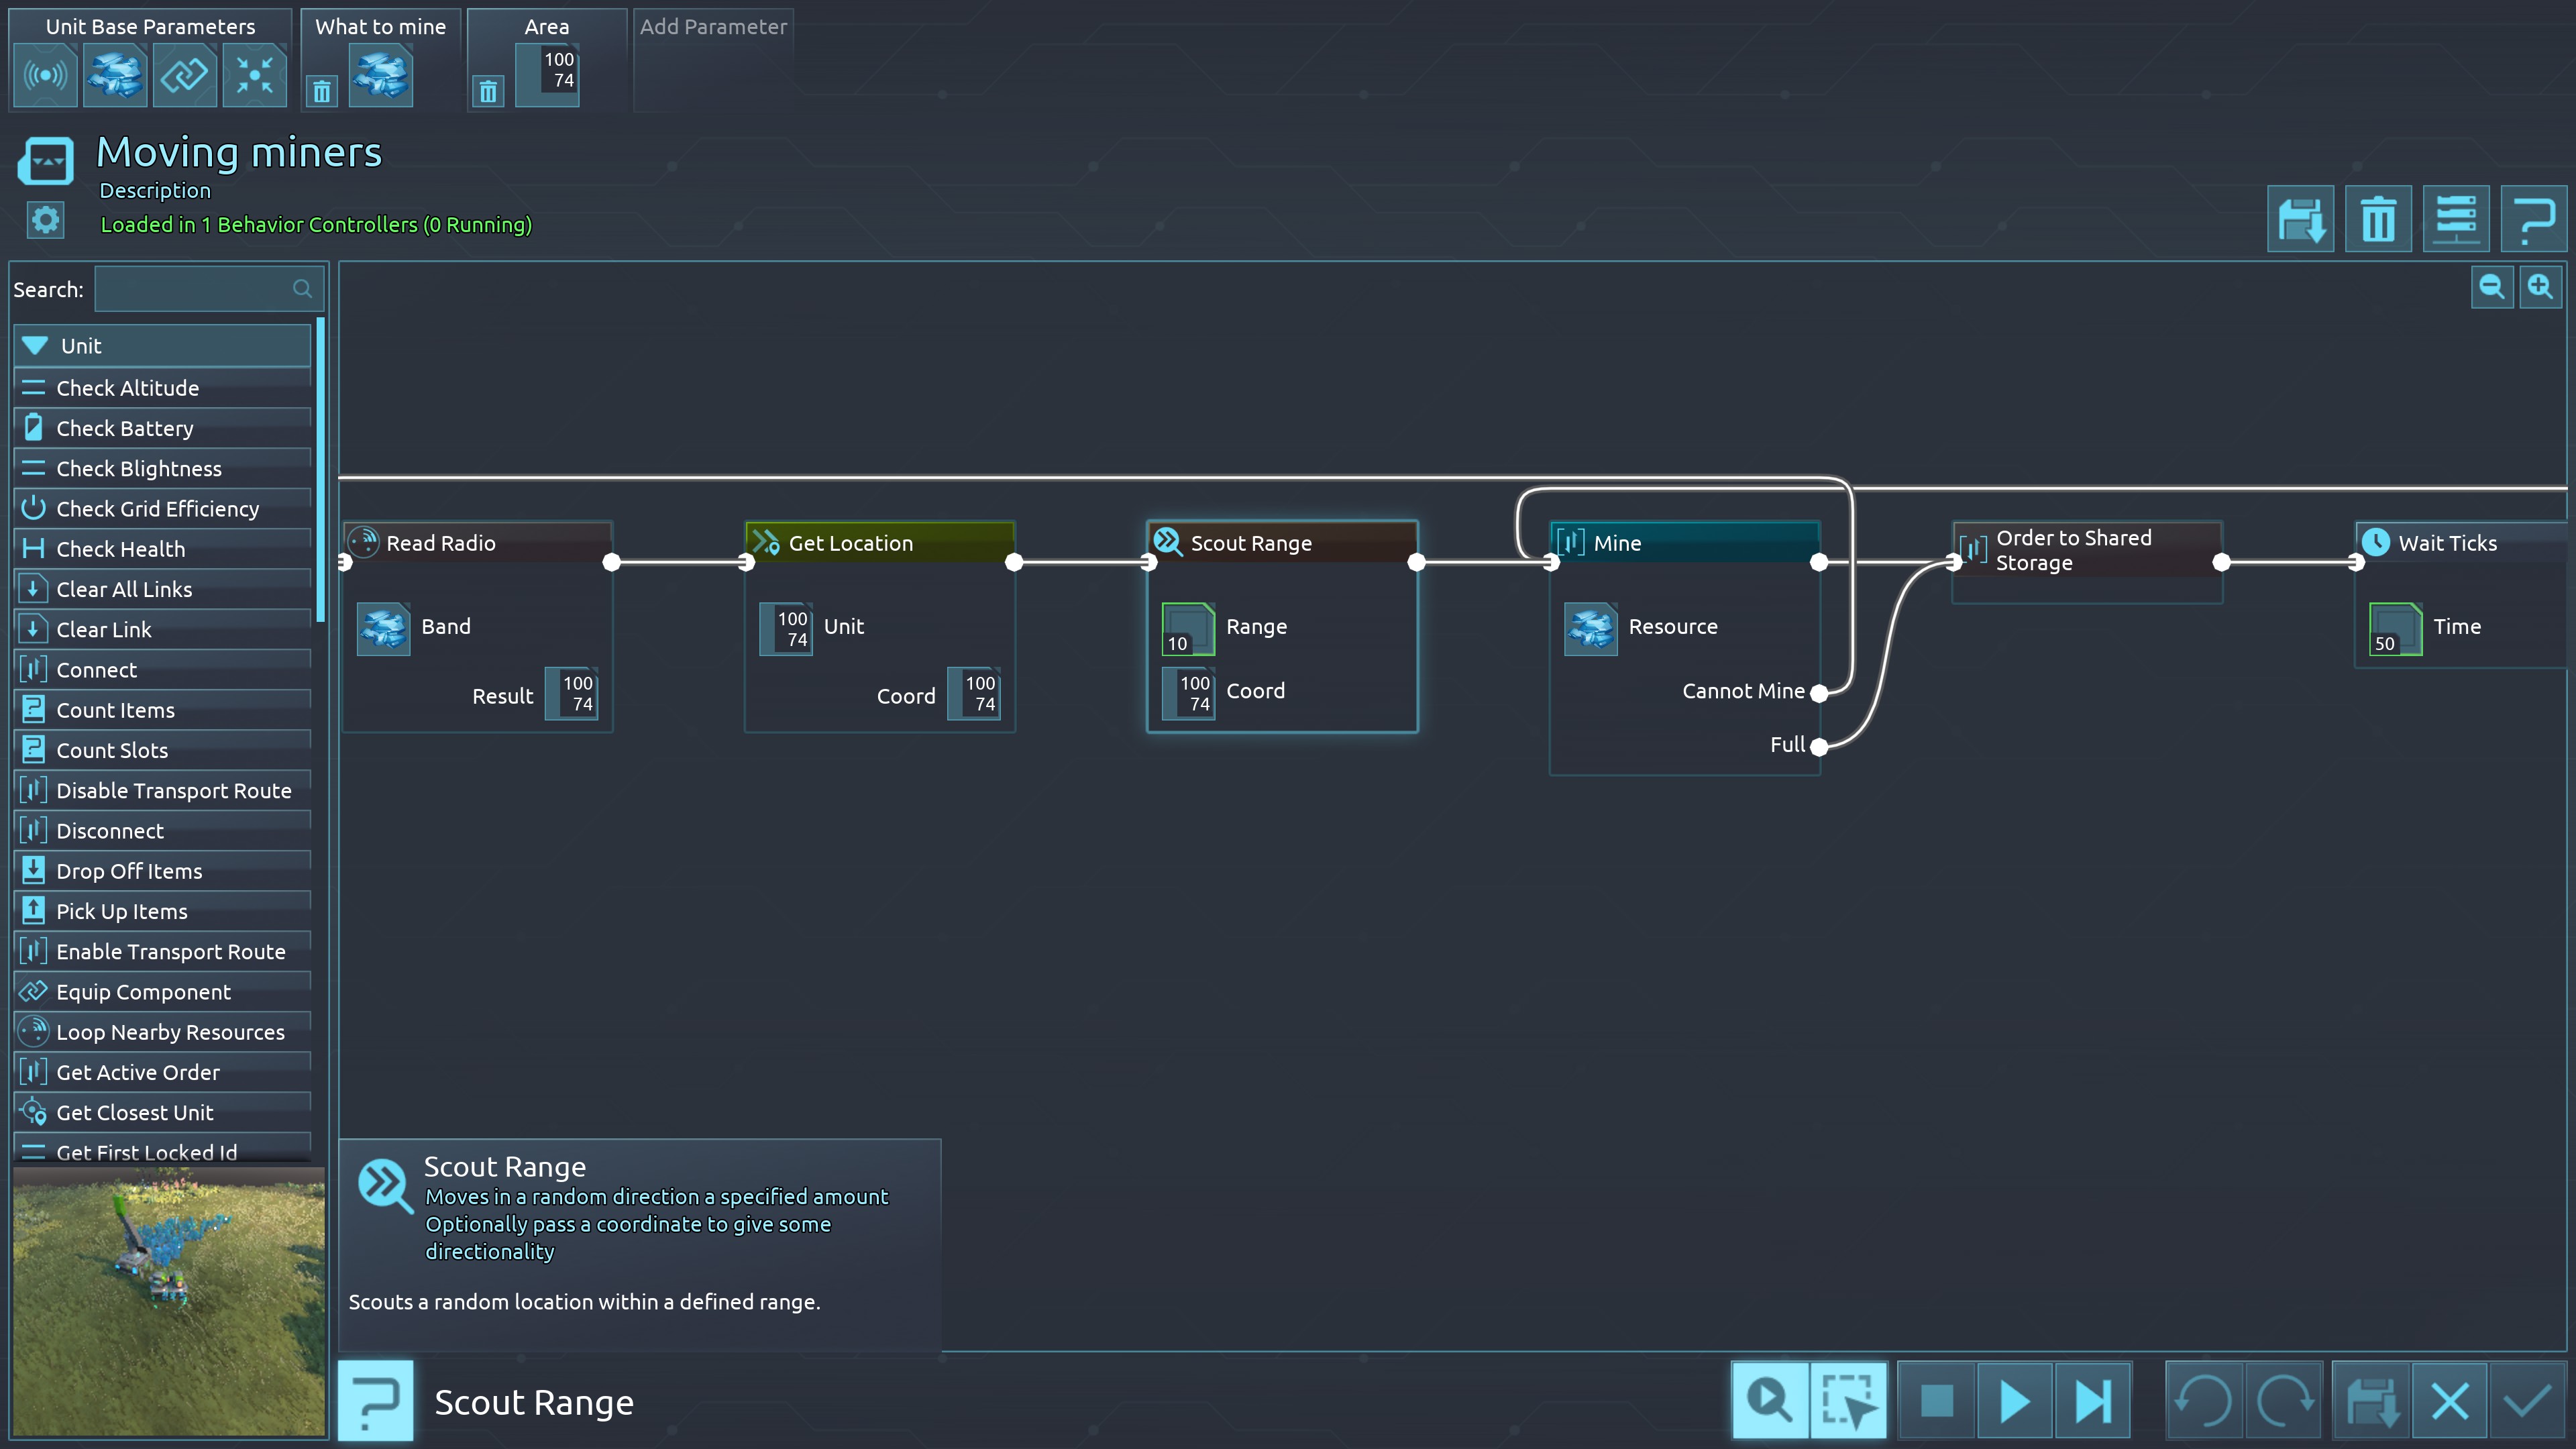Screen dimensions: 2576x1449
Task: Click the redo arrow icon
Action: click(2284, 1401)
